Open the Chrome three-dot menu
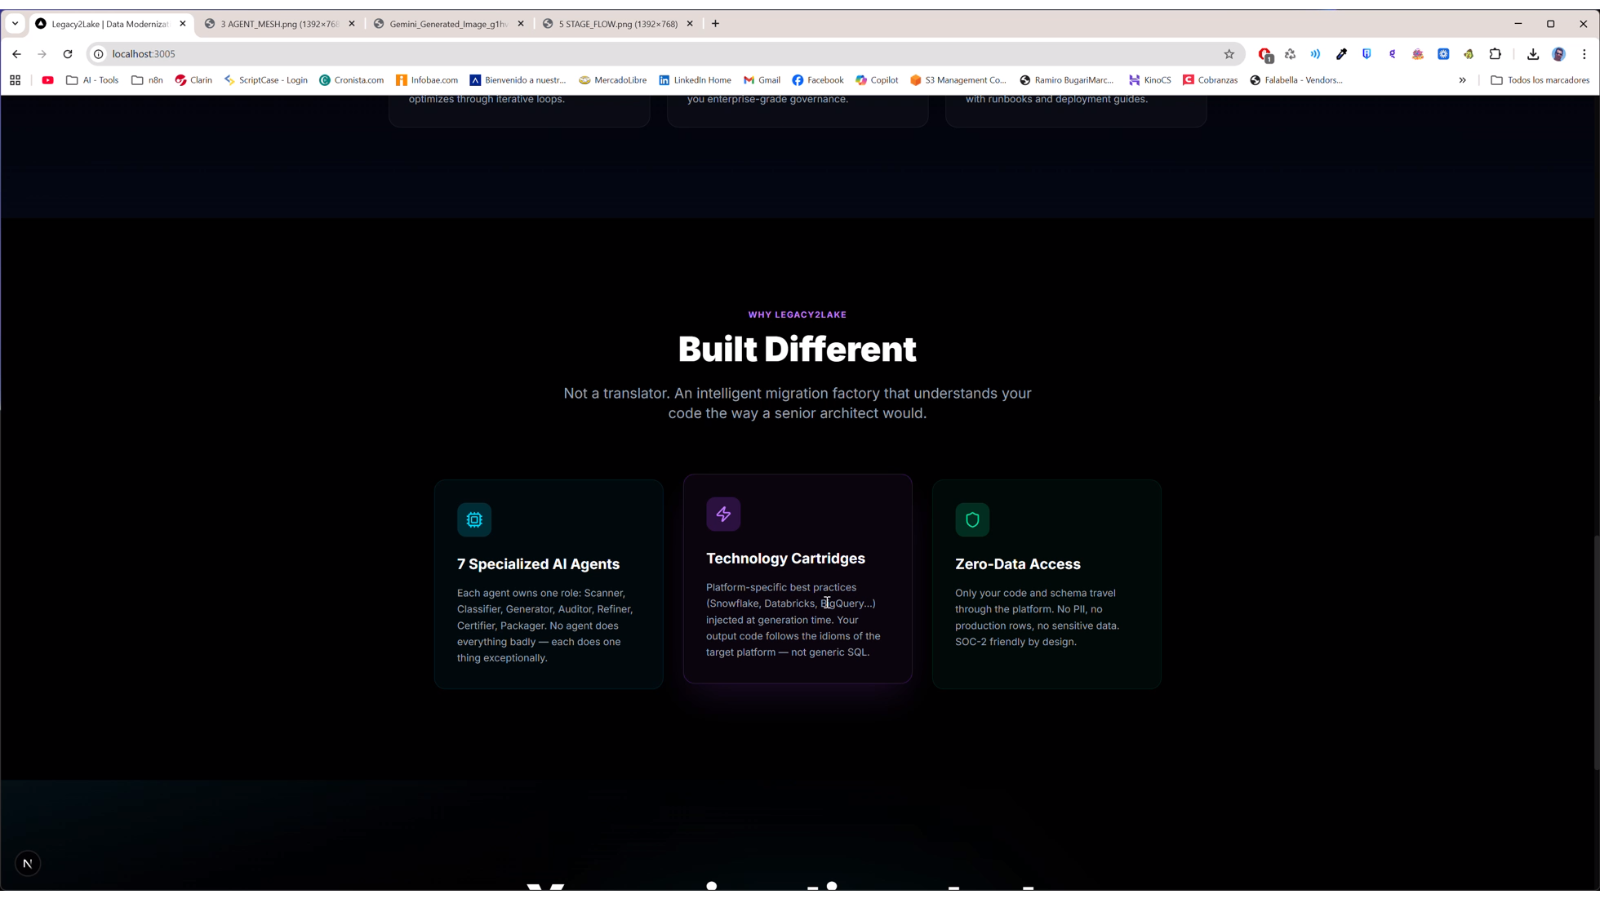Screen dimensions: 1600x900 click(1584, 54)
